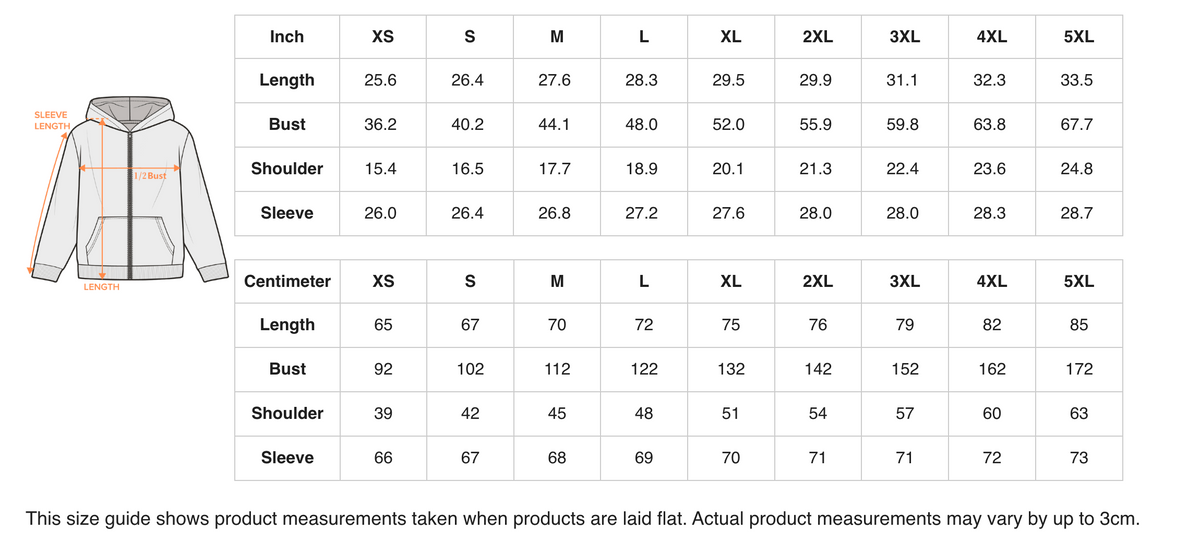
Task: Select the 44.1 bust value for M
Action: click(x=555, y=124)
